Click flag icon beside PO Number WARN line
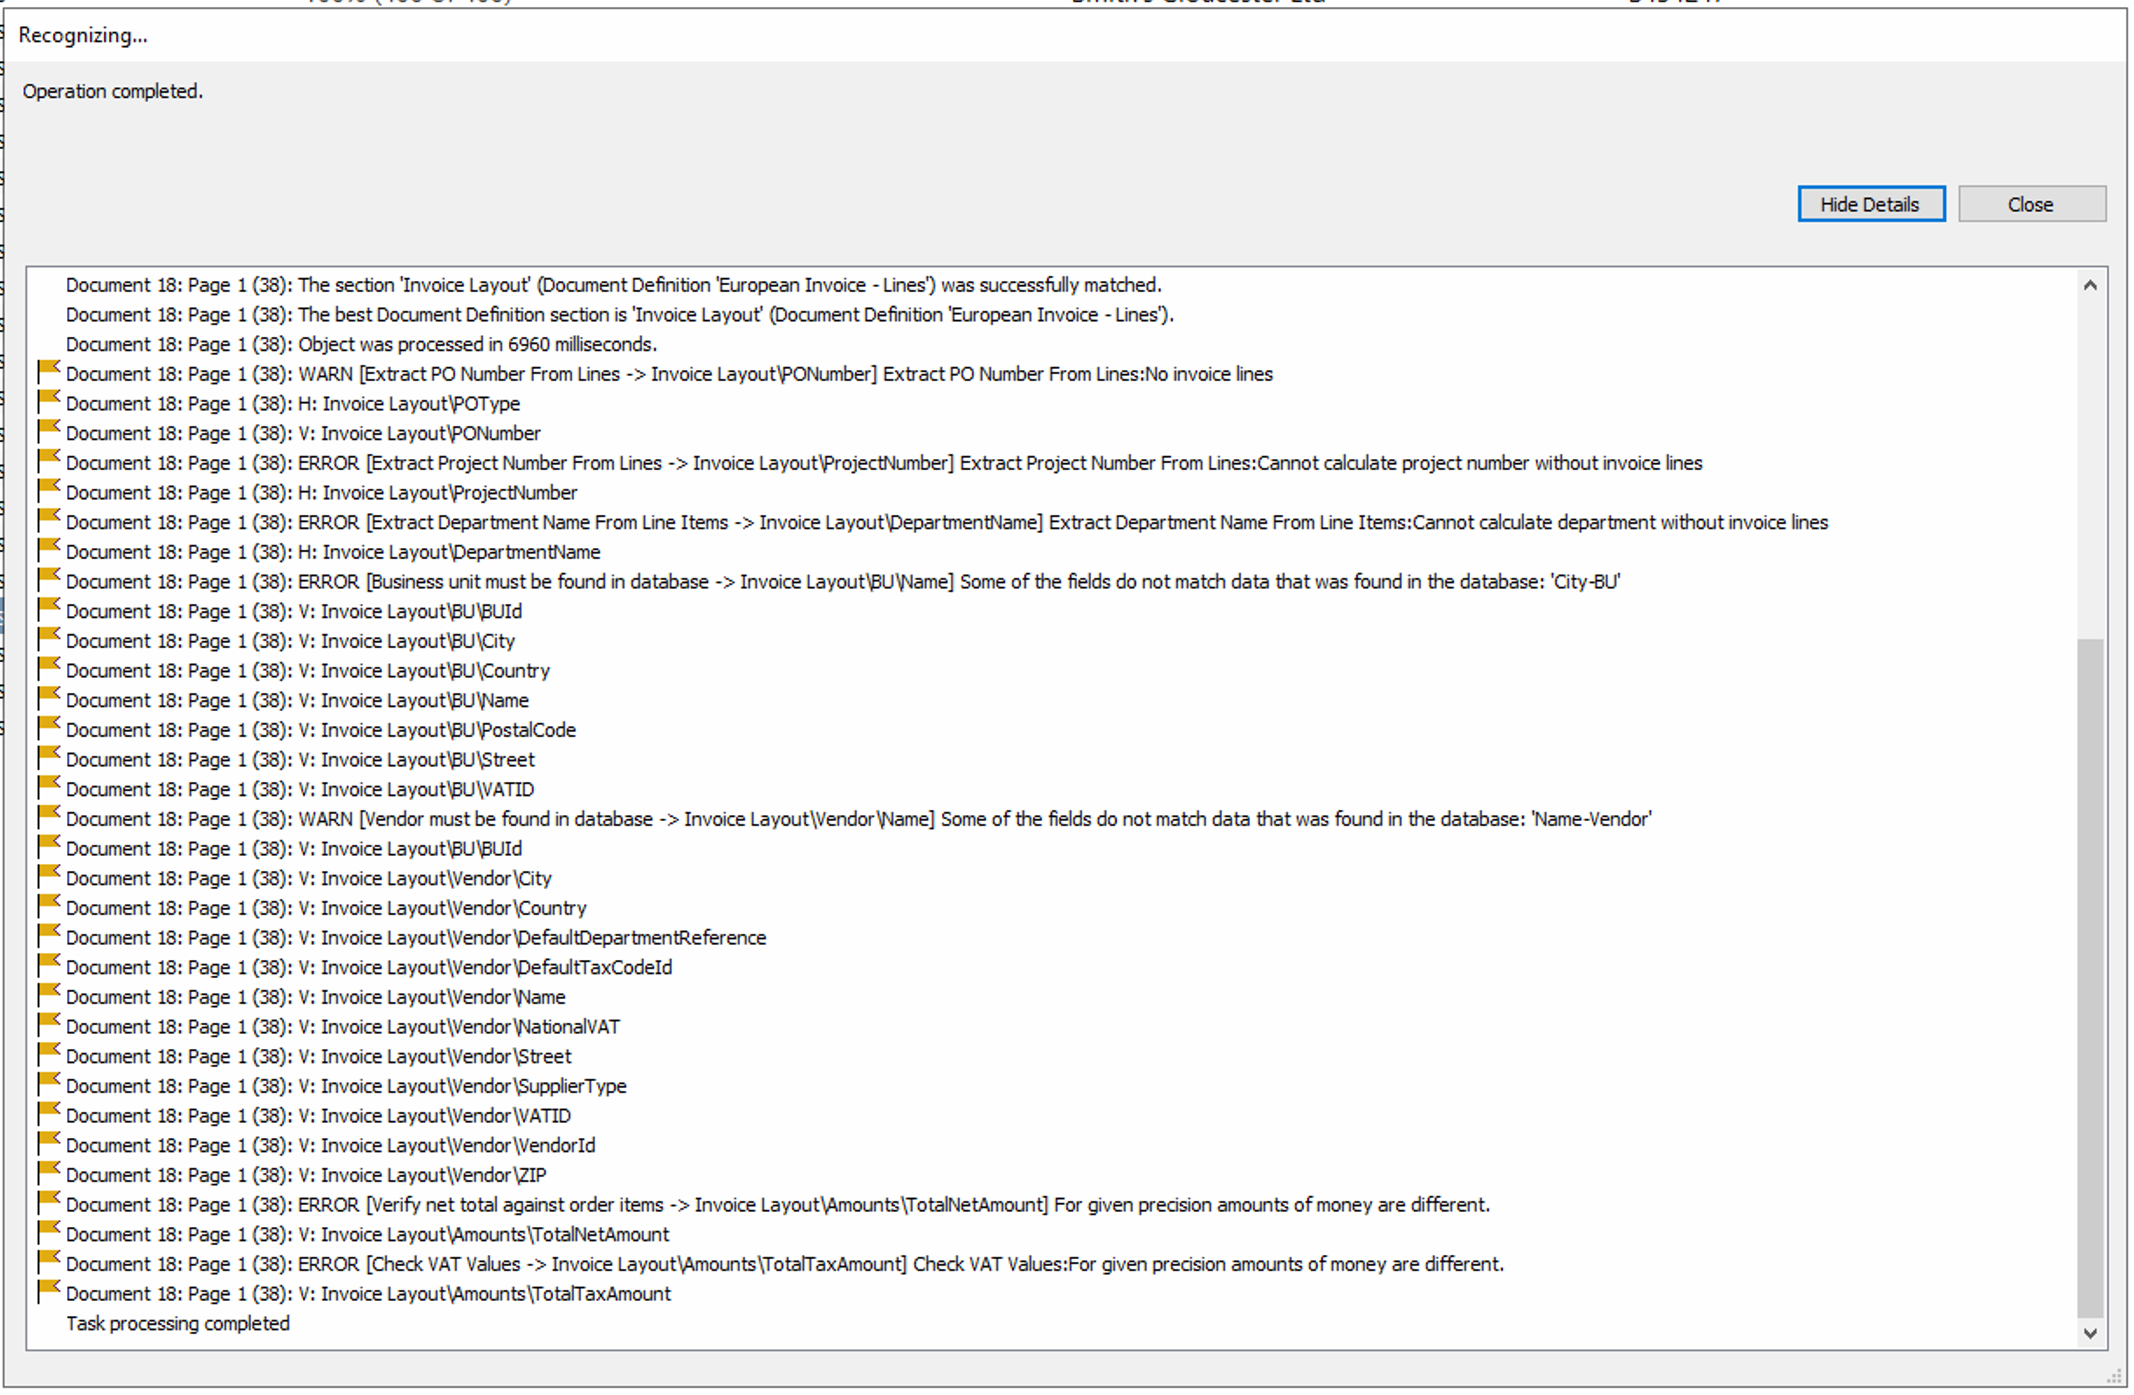This screenshot has height=1395, width=2134. pos(48,373)
